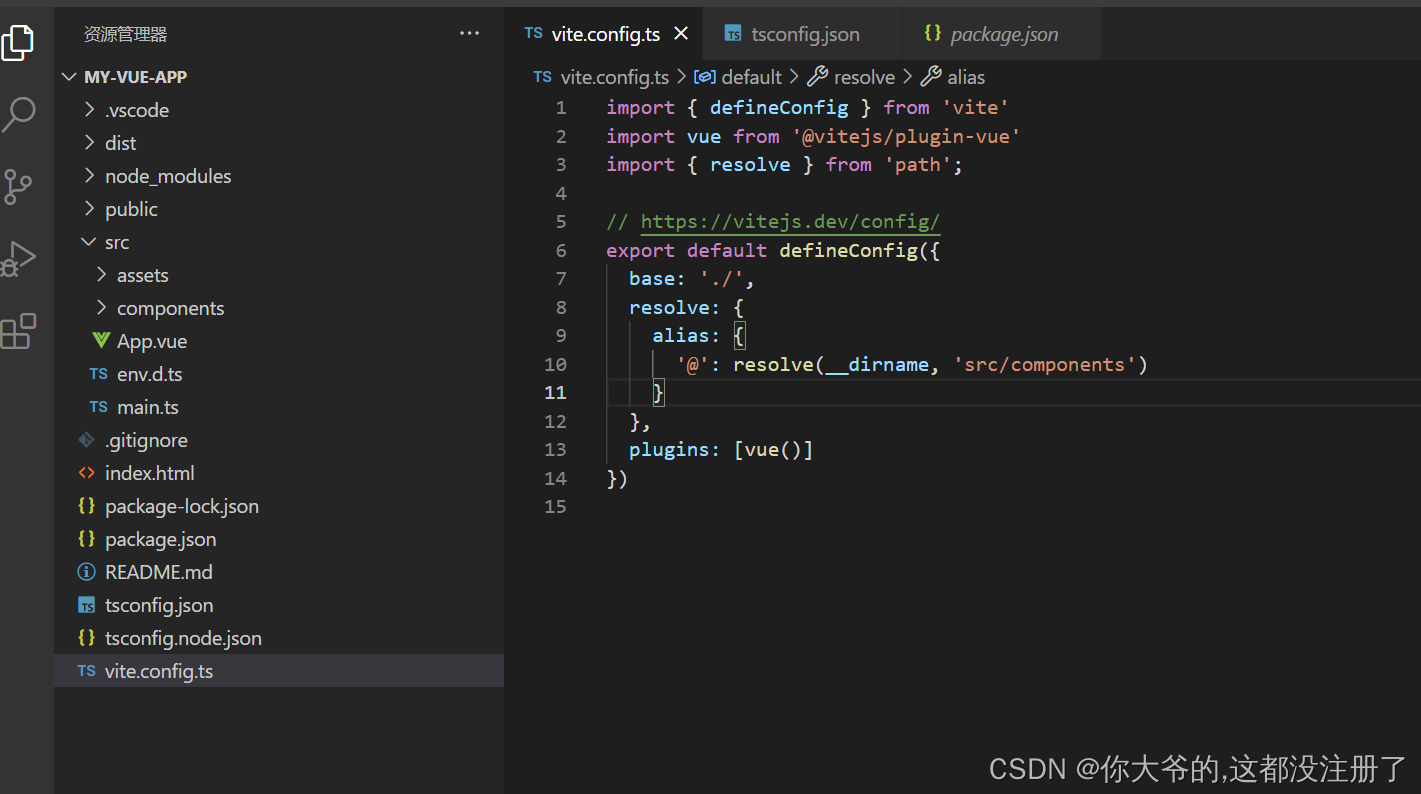Click base: './' in the code

(686, 279)
